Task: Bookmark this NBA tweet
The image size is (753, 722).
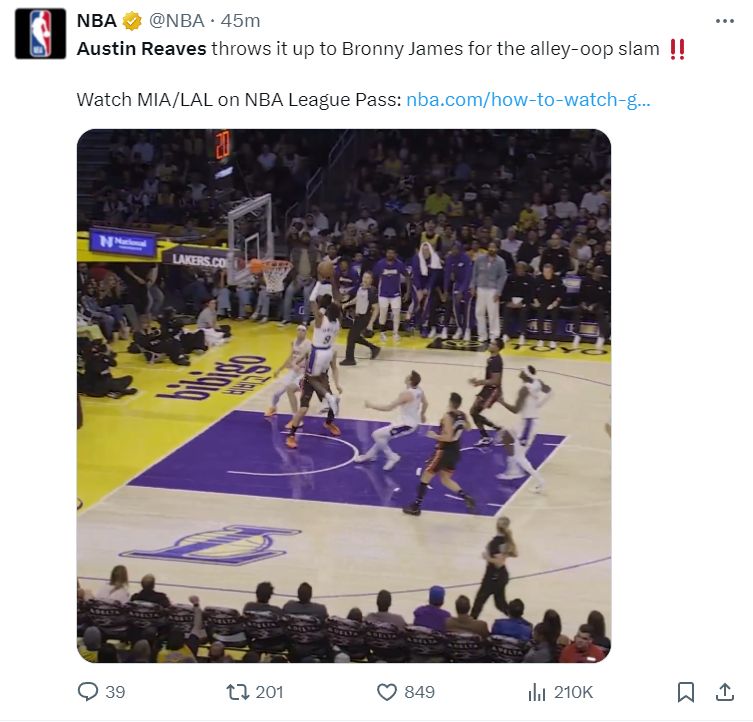Action: point(686,691)
